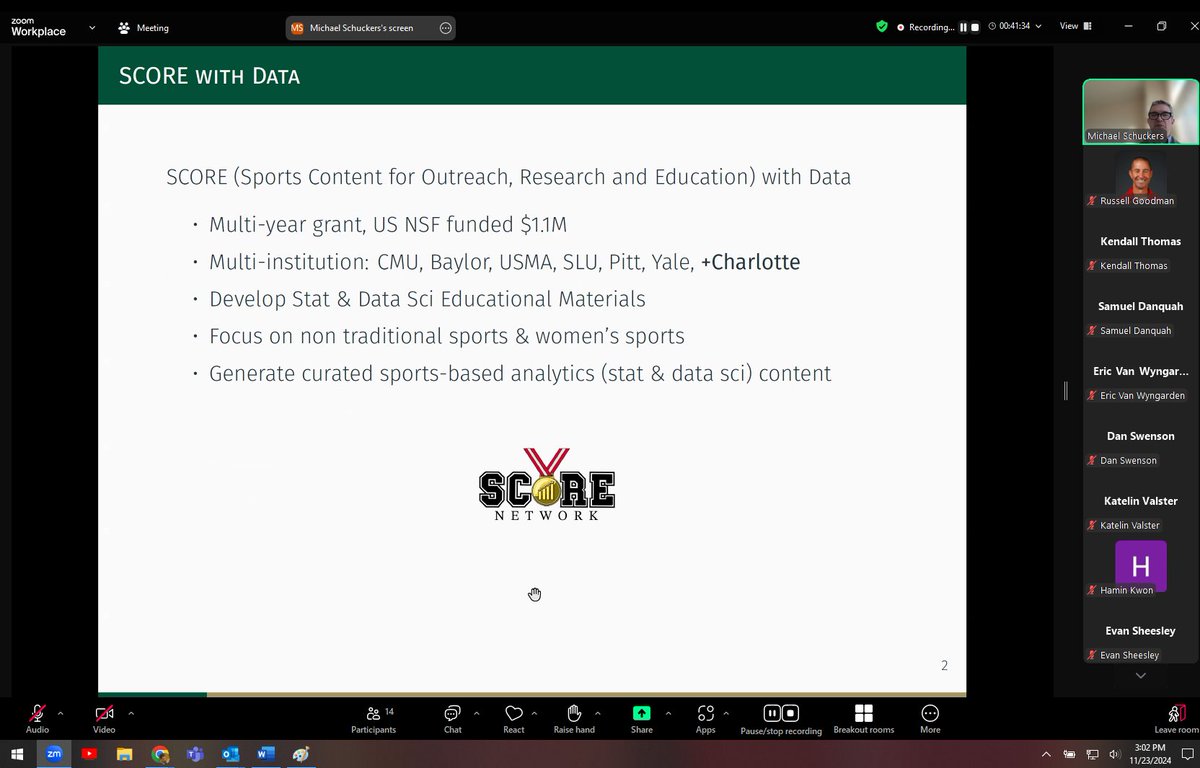
Task: Open the Participants panel
Action: 374,718
